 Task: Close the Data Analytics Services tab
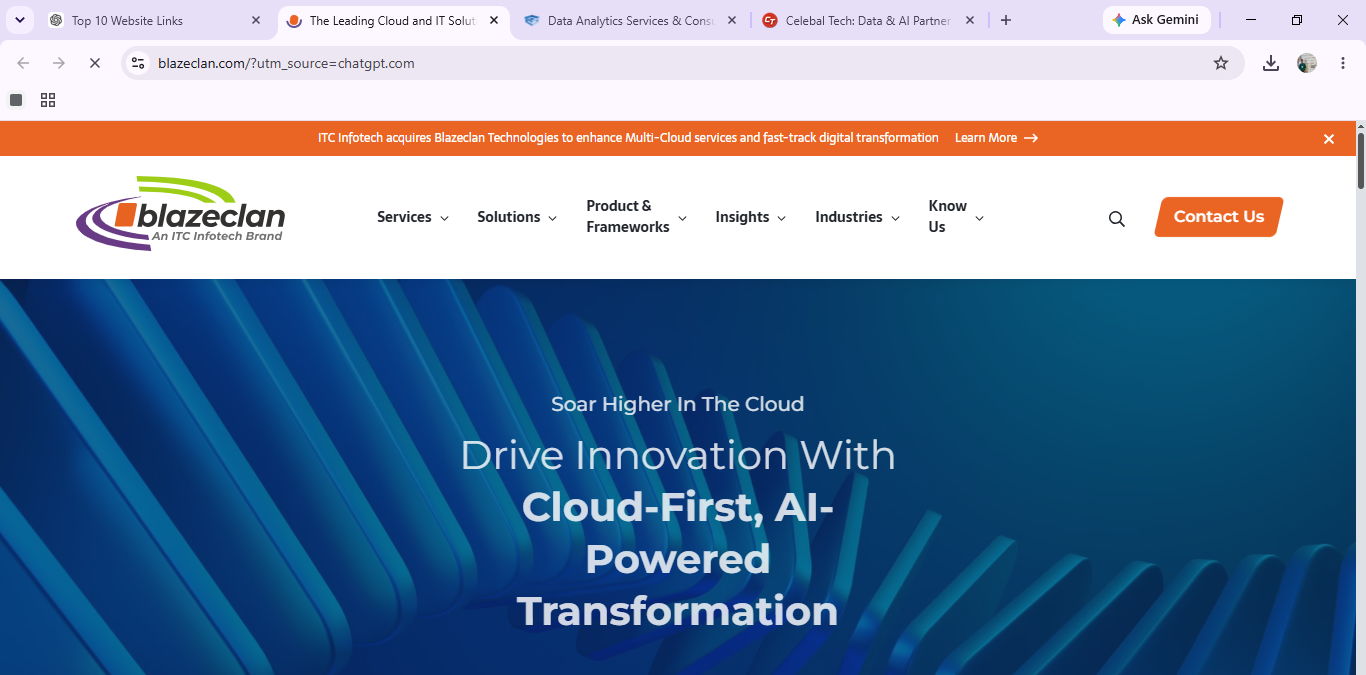(732, 20)
